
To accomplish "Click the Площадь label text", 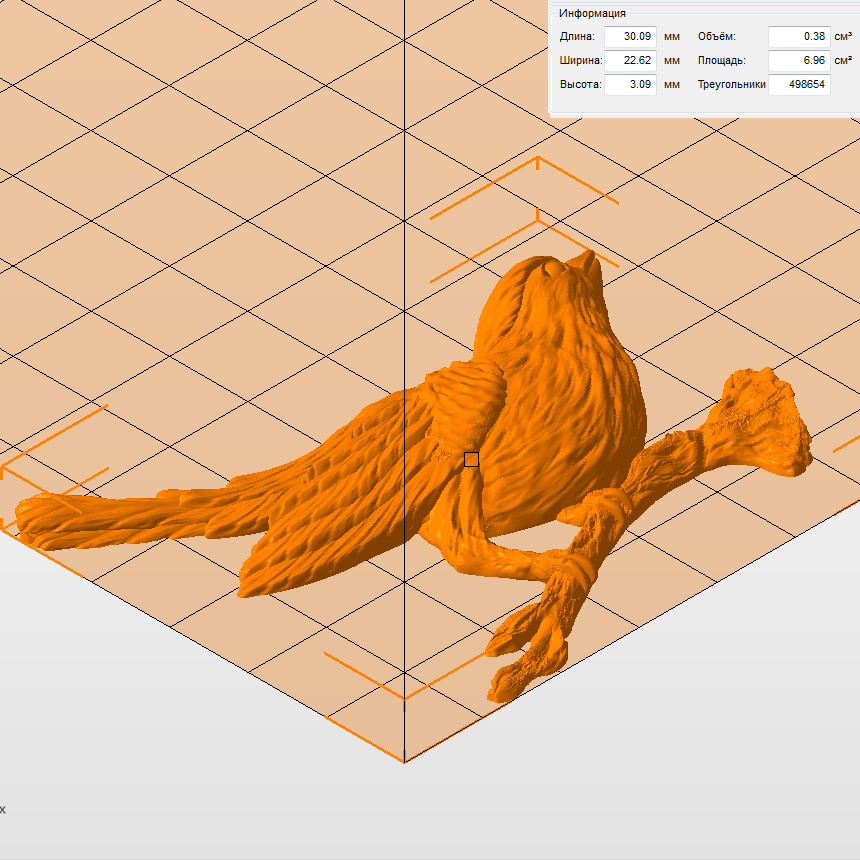I will (721, 61).
